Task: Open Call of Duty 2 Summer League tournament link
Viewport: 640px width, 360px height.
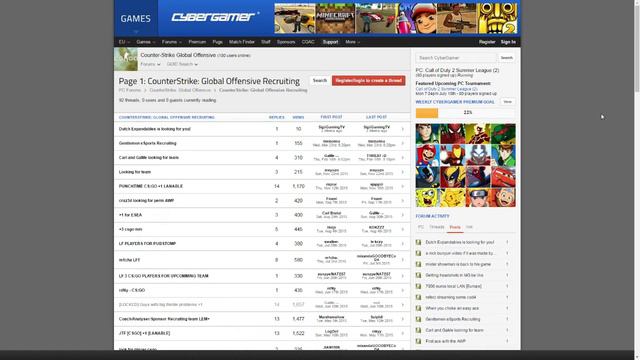Action: point(447,89)
